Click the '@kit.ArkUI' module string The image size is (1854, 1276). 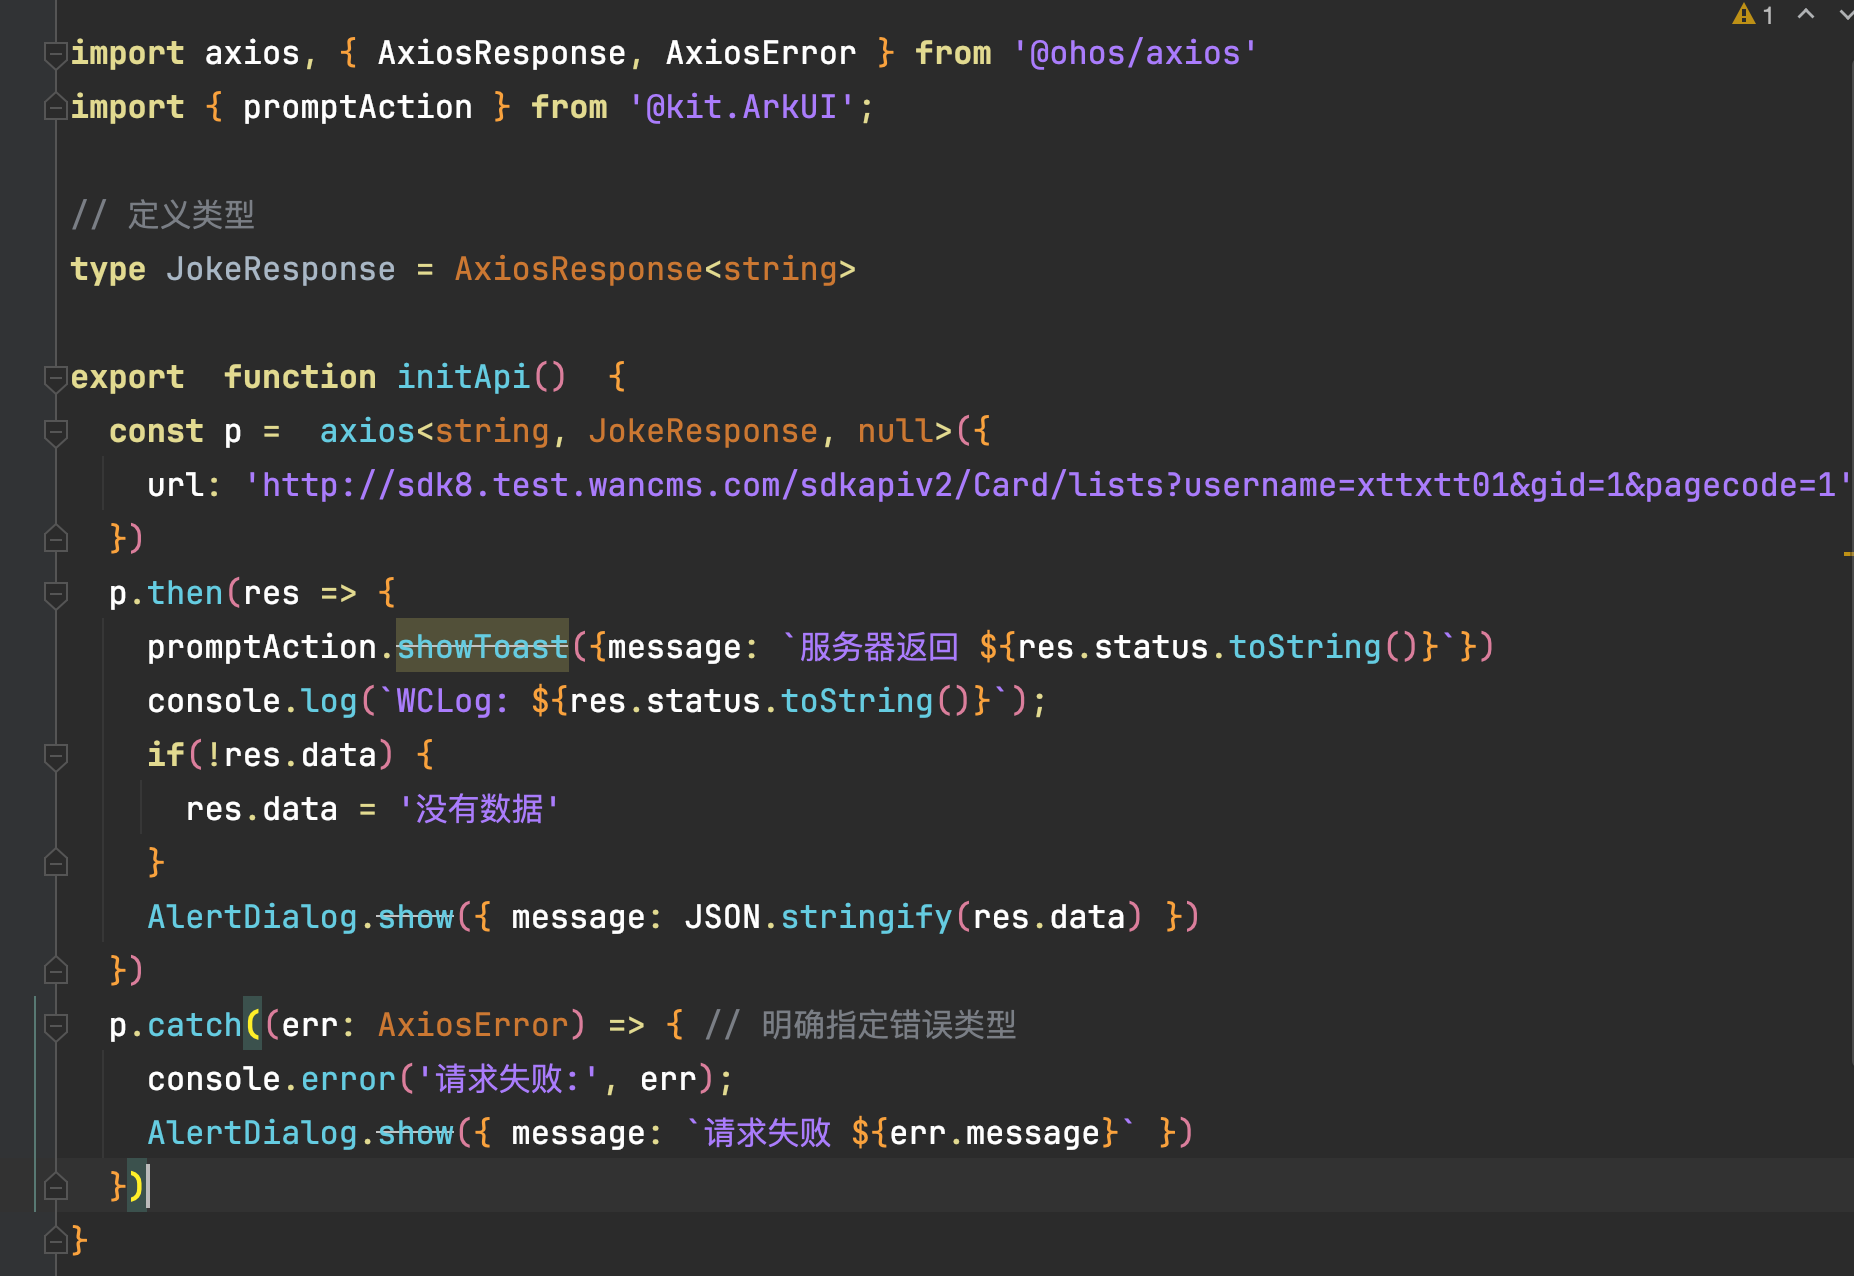(x=740, y=107)
